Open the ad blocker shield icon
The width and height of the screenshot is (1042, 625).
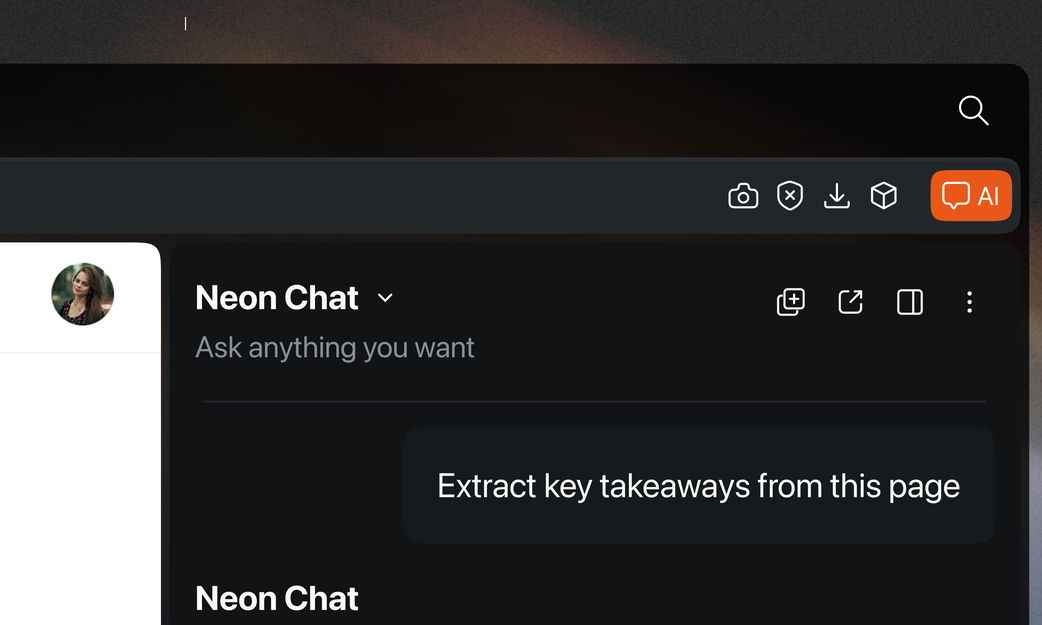click(x=790, y=196)
